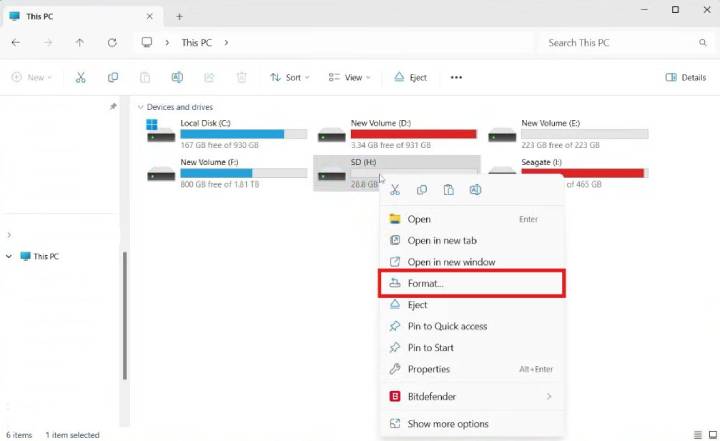Refresh the This PC view
Image resolution: width=720 pixels, height=441 pixels.
point(112,43)
